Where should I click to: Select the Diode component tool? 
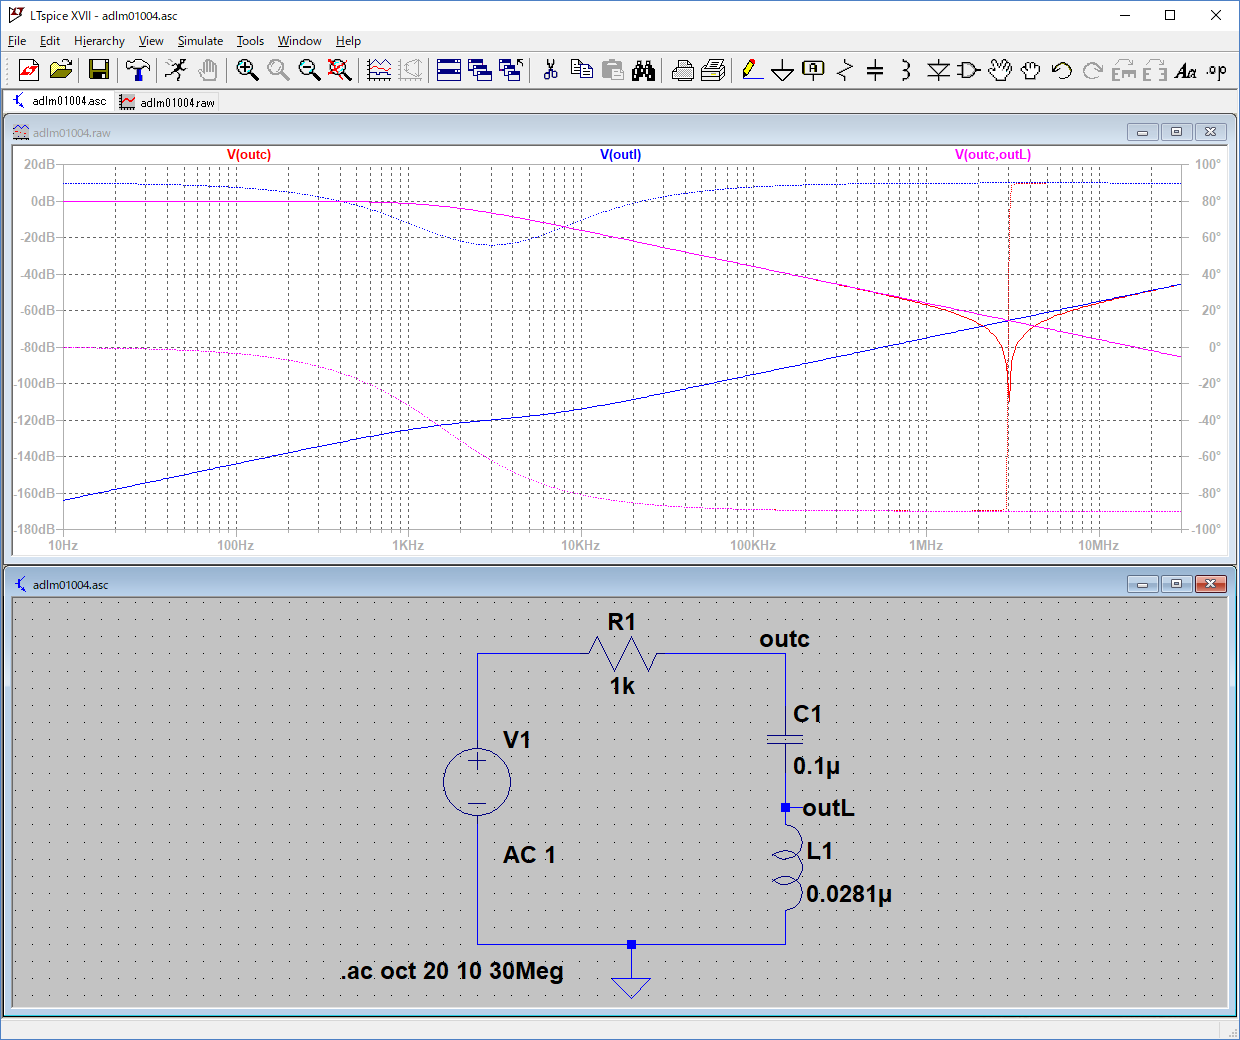[x=938, y=70]
